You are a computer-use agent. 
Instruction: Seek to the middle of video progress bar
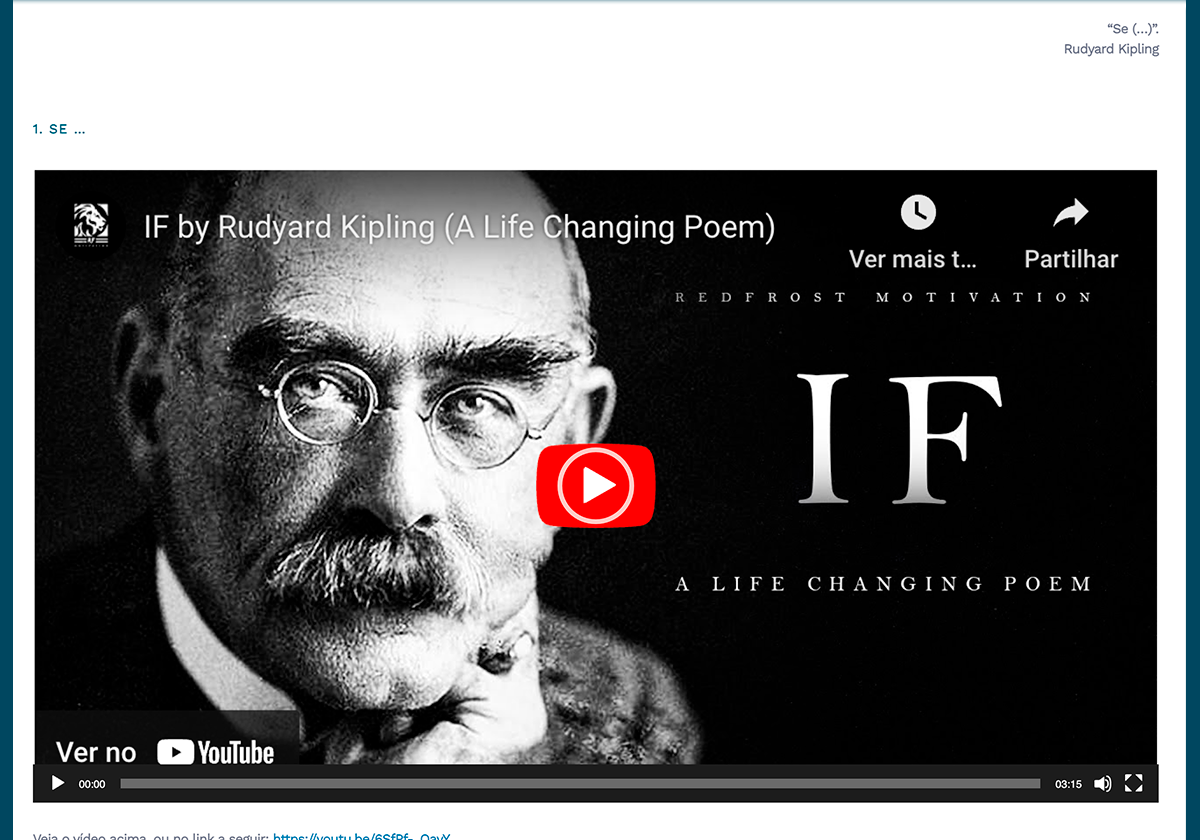coord(580,784)
